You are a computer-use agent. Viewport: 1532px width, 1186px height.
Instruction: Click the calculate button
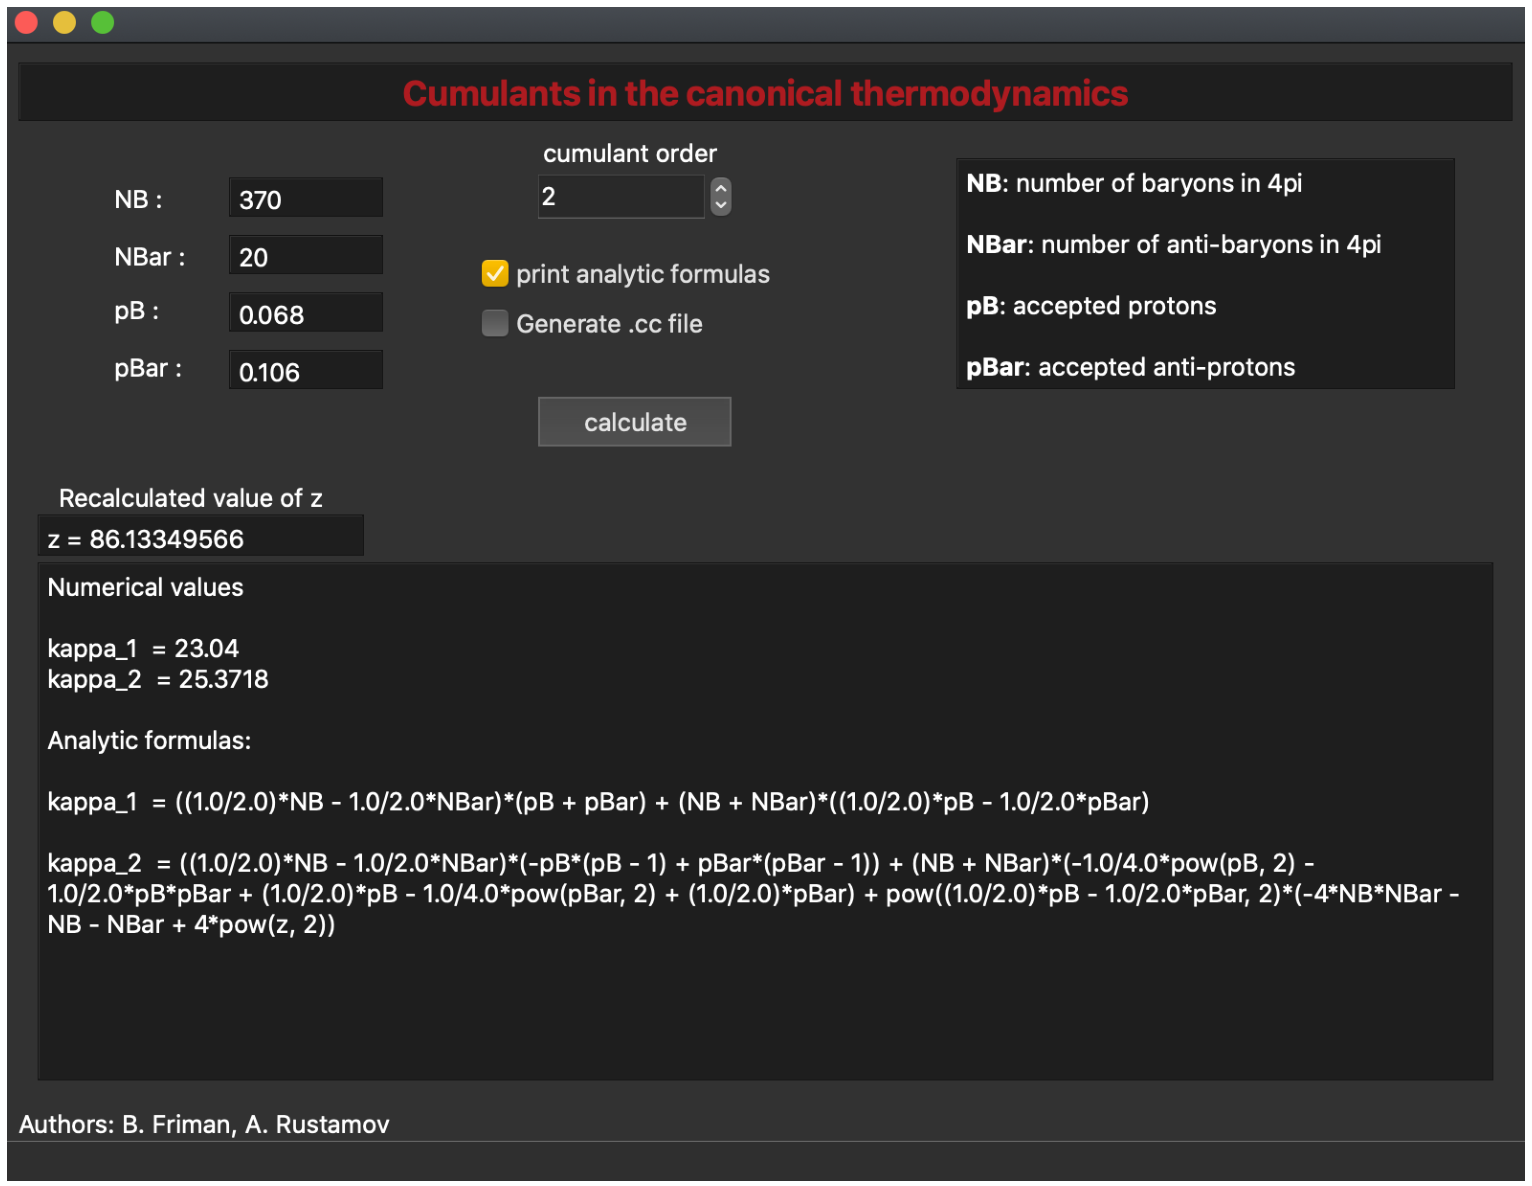(634, 422)
